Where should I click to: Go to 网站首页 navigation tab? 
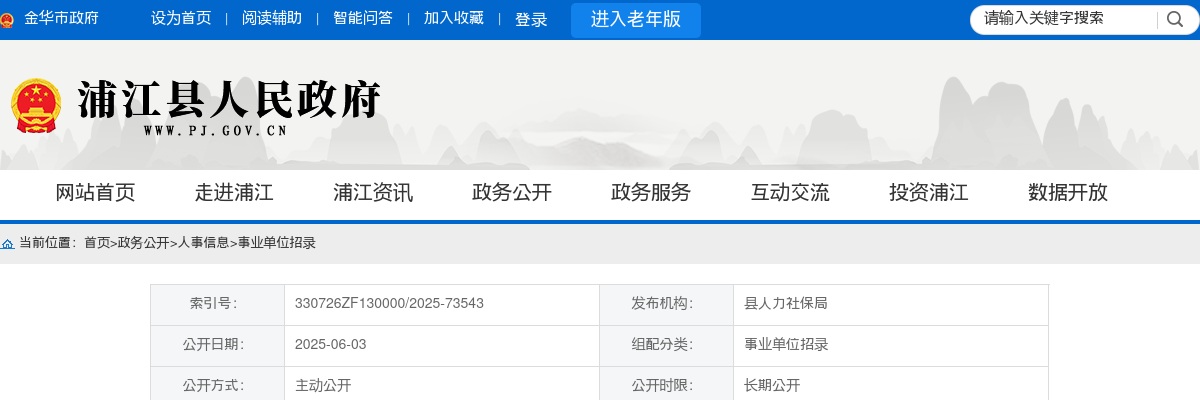pos(95,193)
